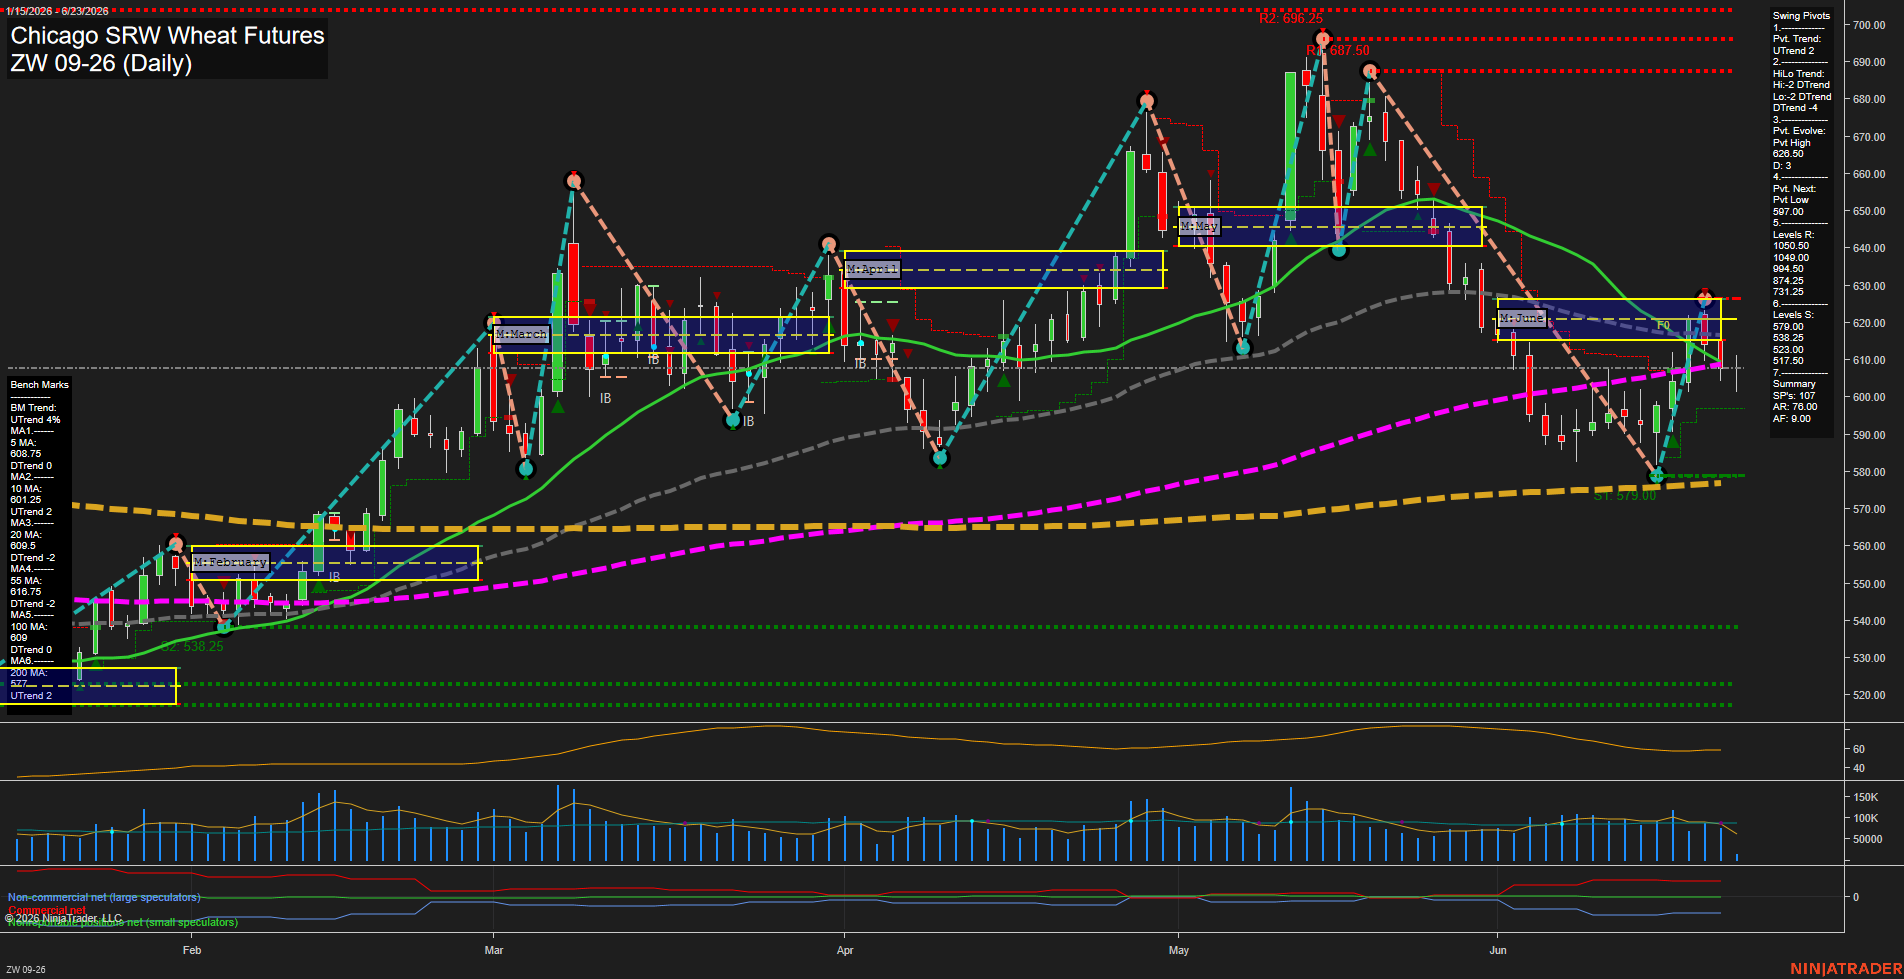Image resolution: width=1904 pixels, height=979 pixels.
Task: Select the 'S1: 579.00' support label
Action: pos(1625,496)
